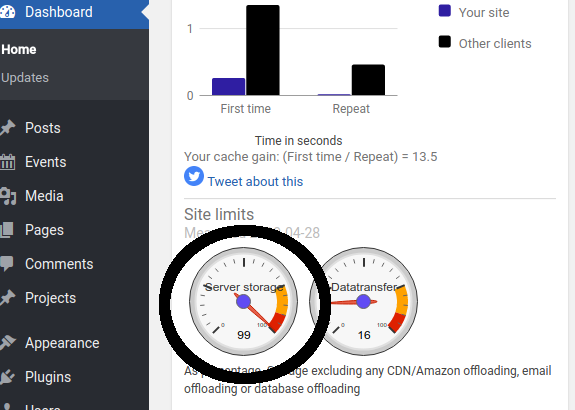Click the Projects pin icon
The image size is (575, 410).
[7, 298]
